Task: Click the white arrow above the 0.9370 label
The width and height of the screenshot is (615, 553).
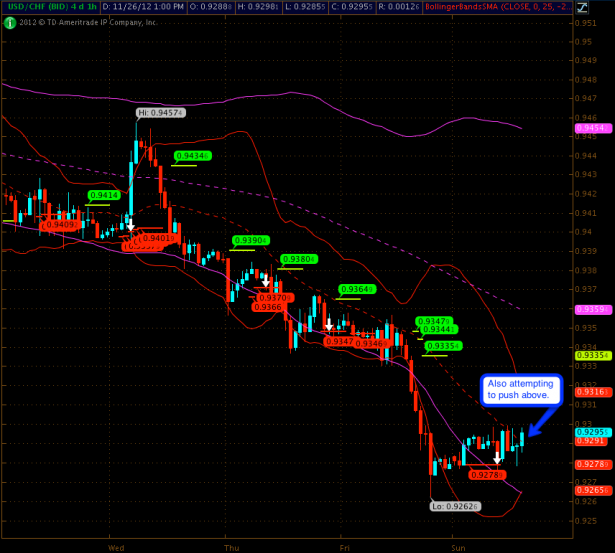Action: tap(265, 282)
